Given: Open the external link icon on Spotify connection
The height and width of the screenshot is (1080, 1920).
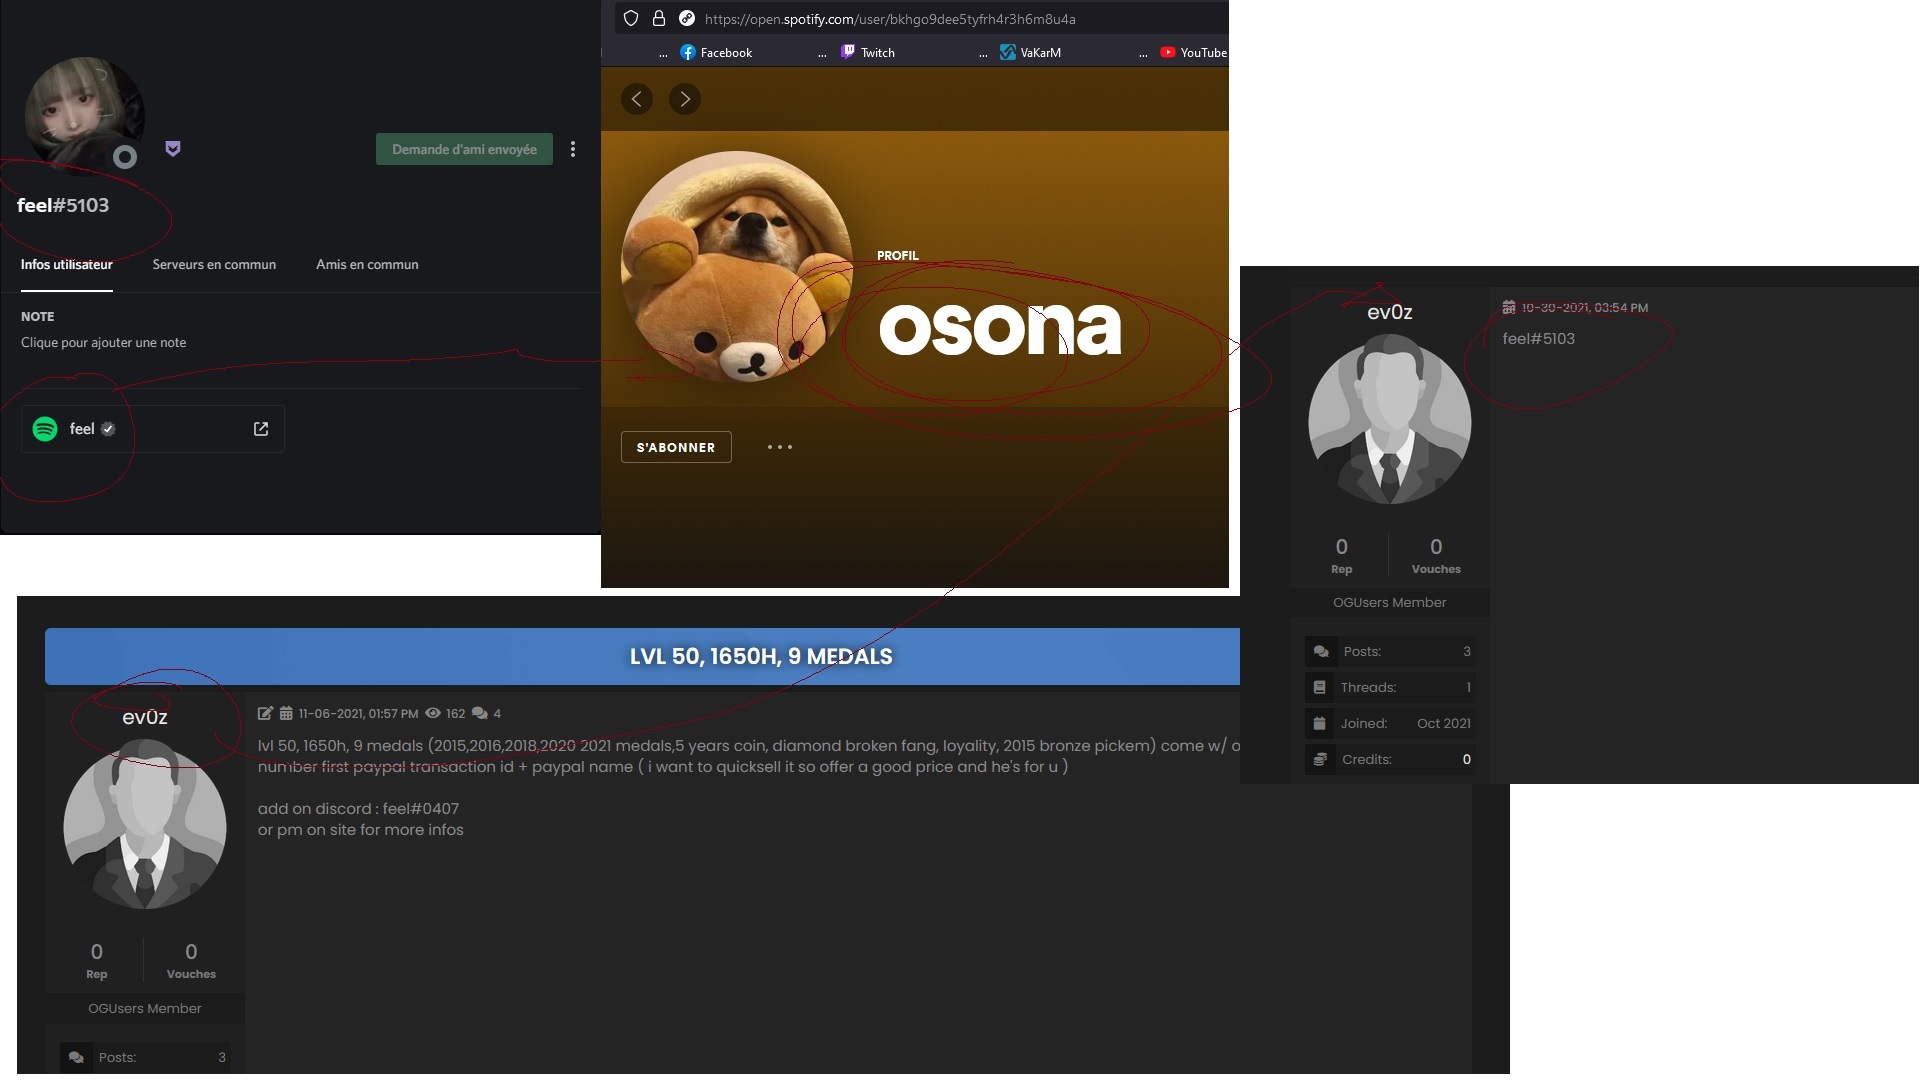Looking at the screenshot, I should [261, 429].
